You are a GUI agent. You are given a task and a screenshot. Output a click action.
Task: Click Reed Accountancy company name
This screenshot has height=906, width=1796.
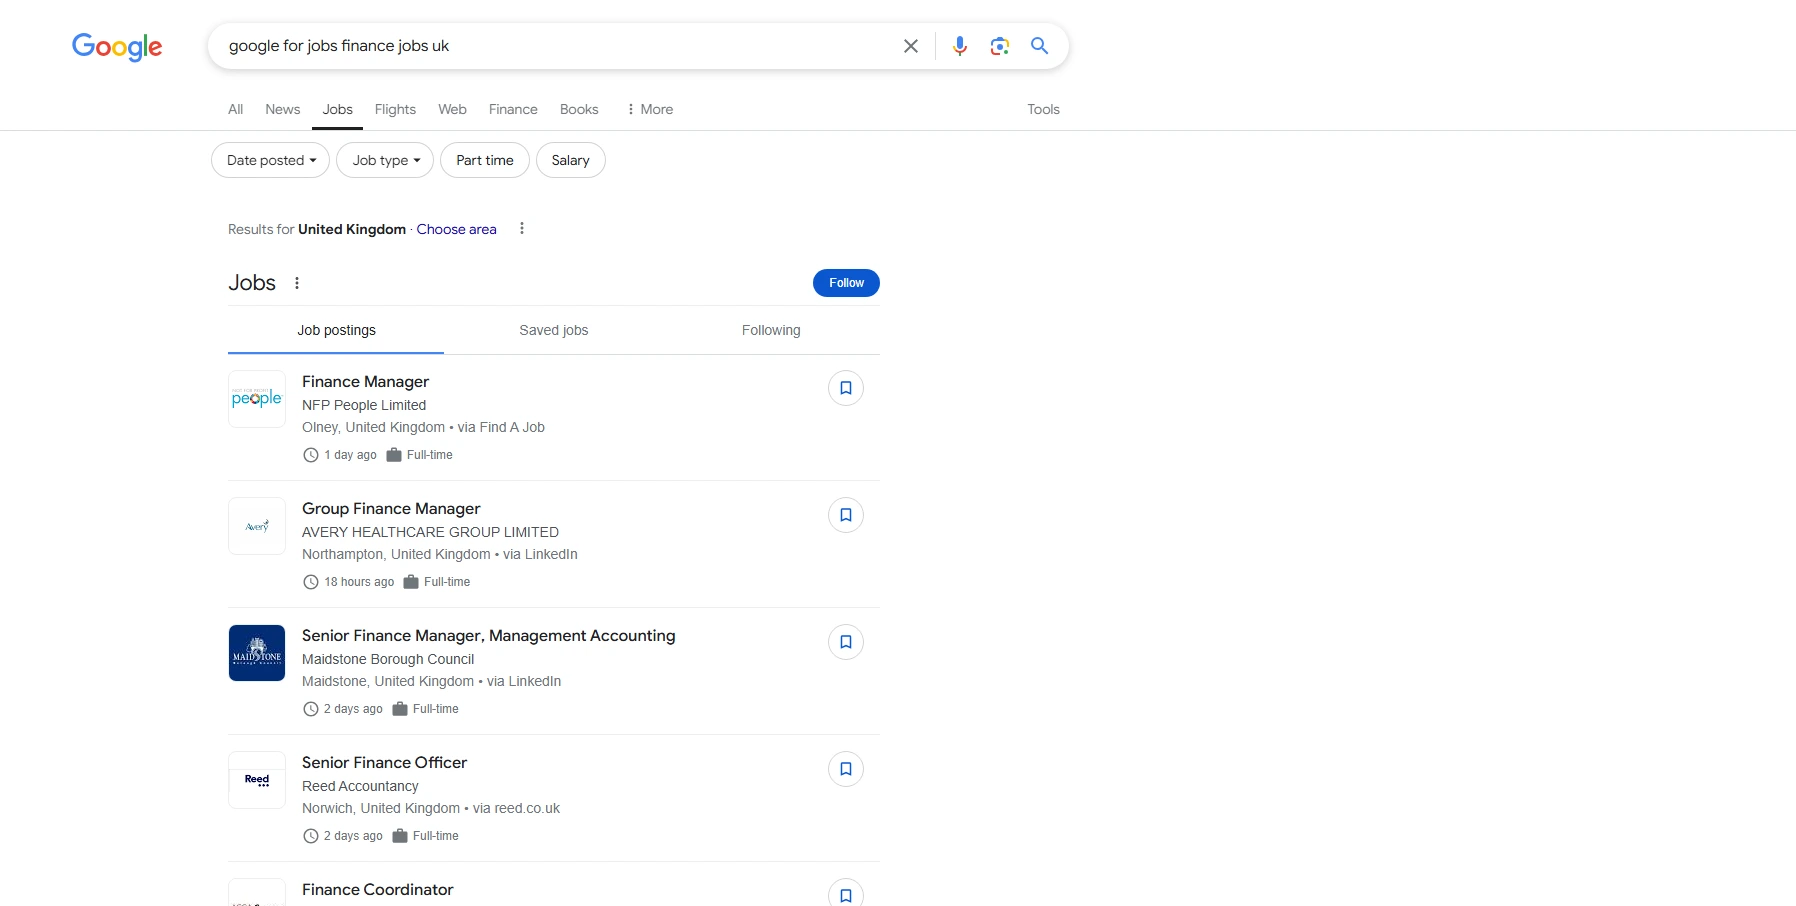(360, 786)
